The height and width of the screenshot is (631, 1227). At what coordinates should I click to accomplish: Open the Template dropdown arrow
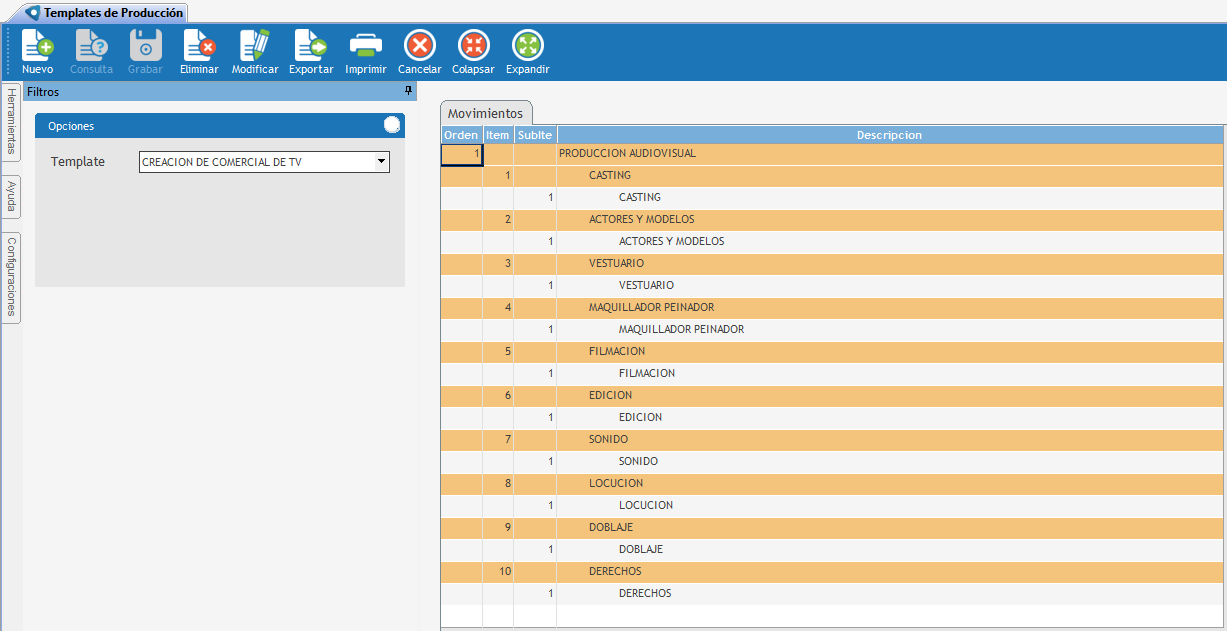[381, 162]
